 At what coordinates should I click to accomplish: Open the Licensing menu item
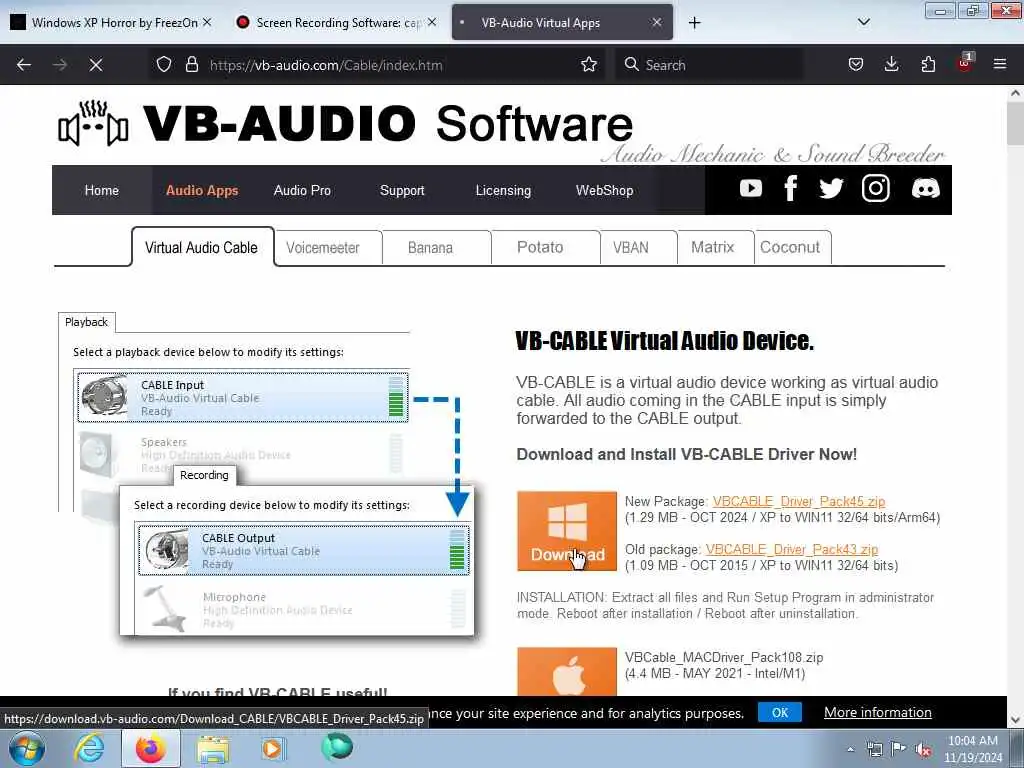click(x=503, y=190)
